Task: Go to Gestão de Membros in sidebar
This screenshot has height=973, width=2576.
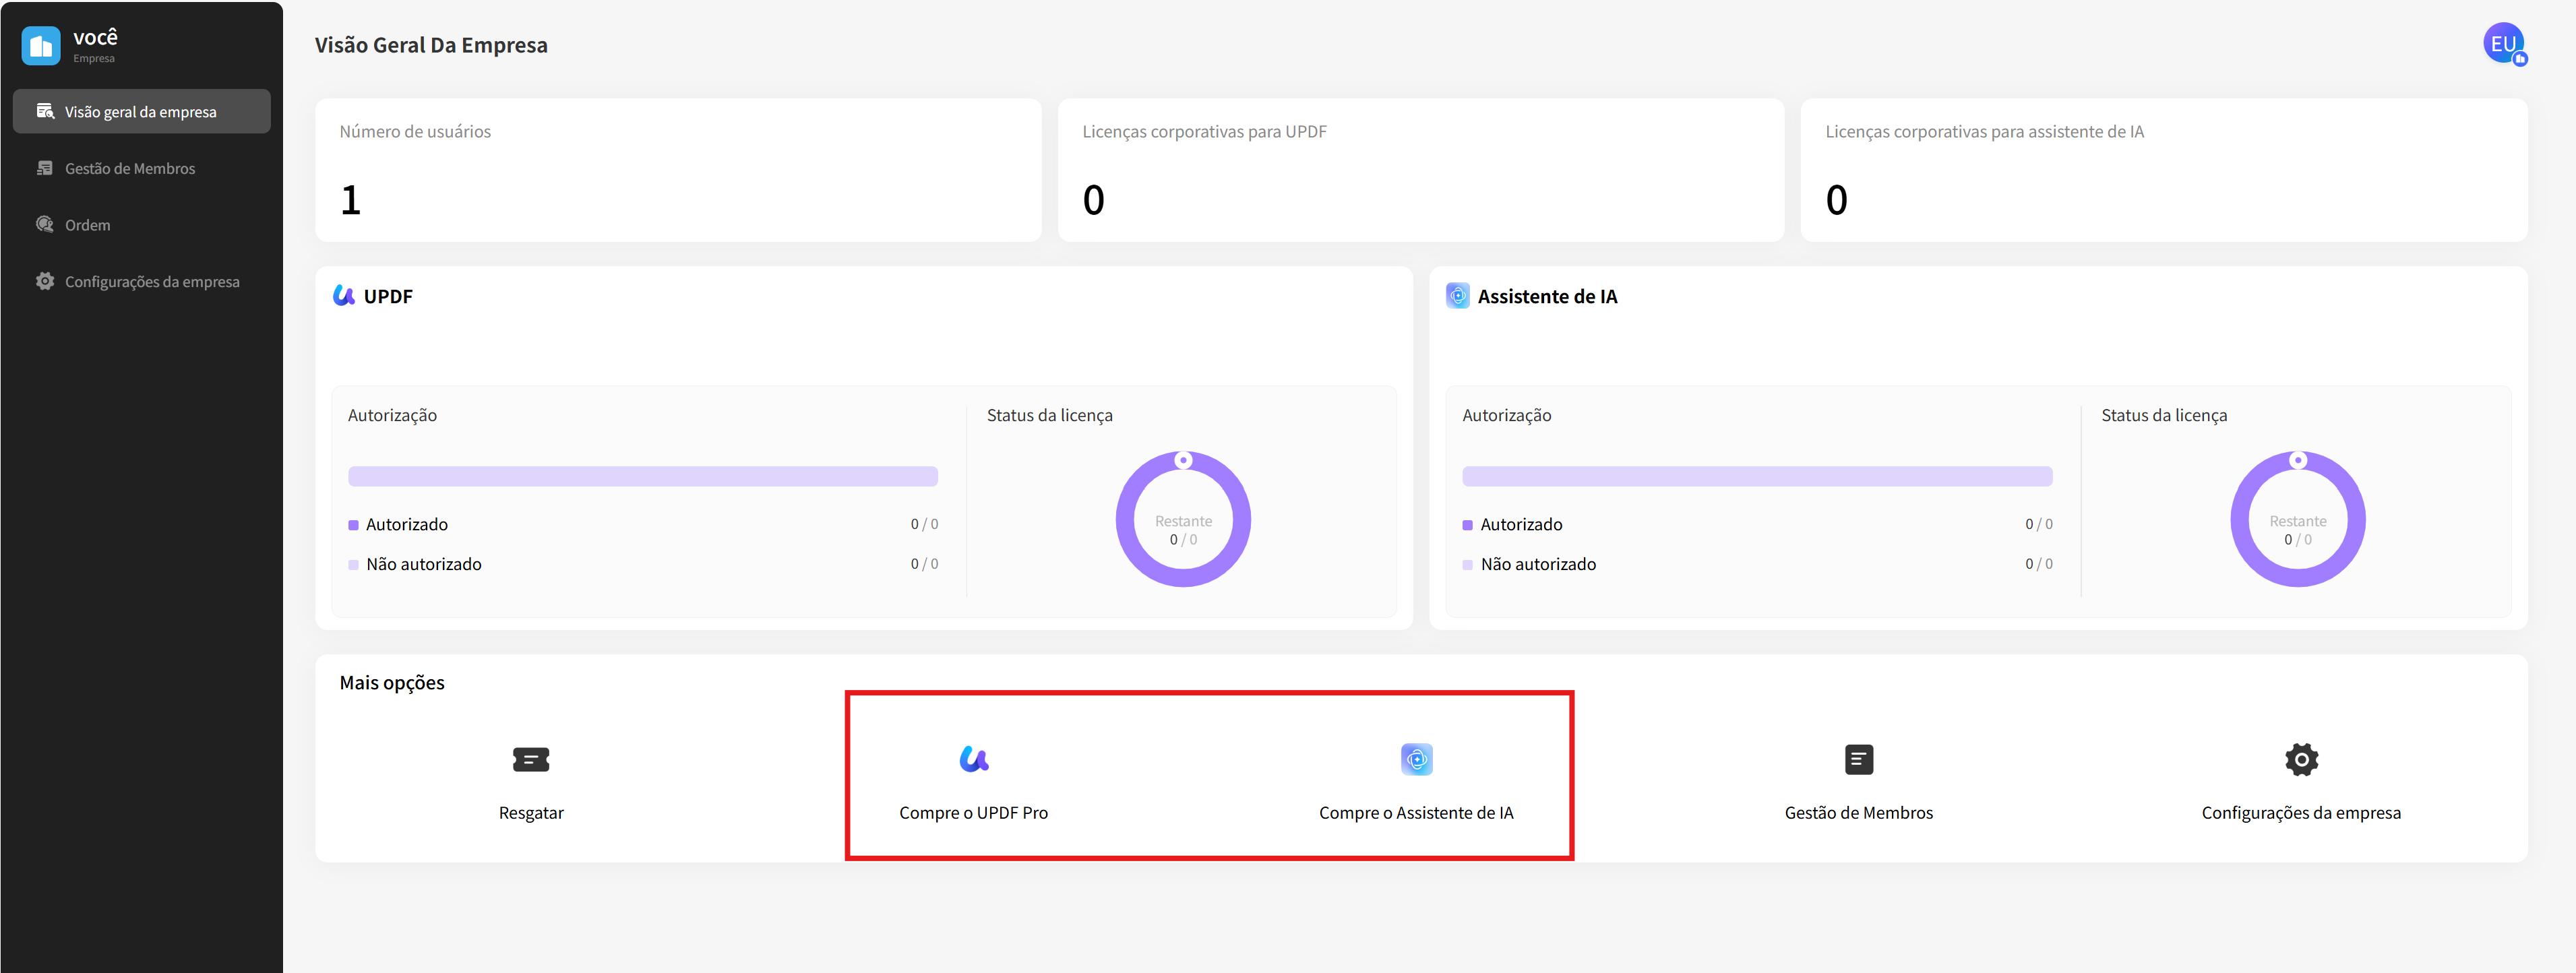Action: 141,168
